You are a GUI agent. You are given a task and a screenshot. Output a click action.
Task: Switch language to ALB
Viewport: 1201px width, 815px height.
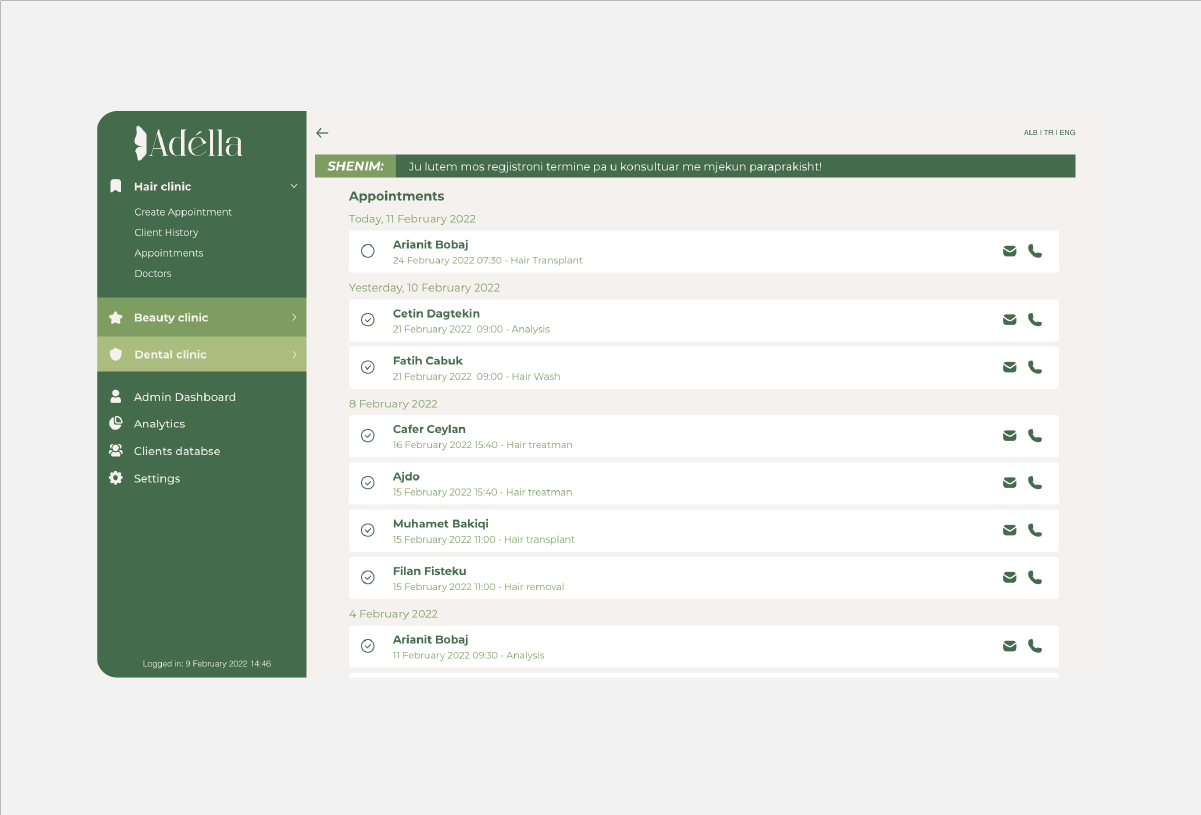tap(1030, 133)
